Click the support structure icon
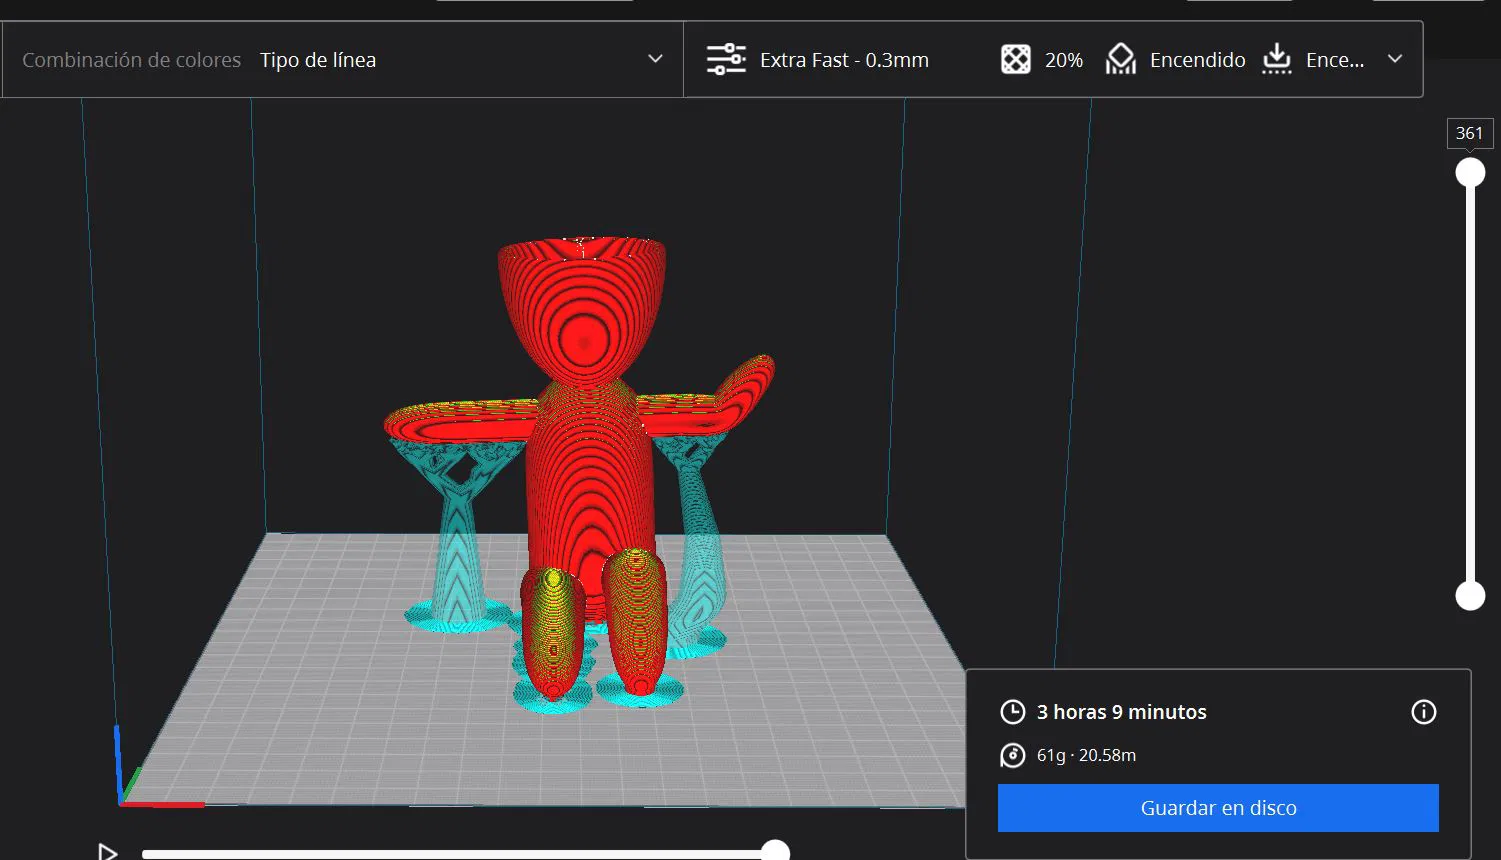Image resolution: width=1501 pixels, height=860 pixels. 1120,60
